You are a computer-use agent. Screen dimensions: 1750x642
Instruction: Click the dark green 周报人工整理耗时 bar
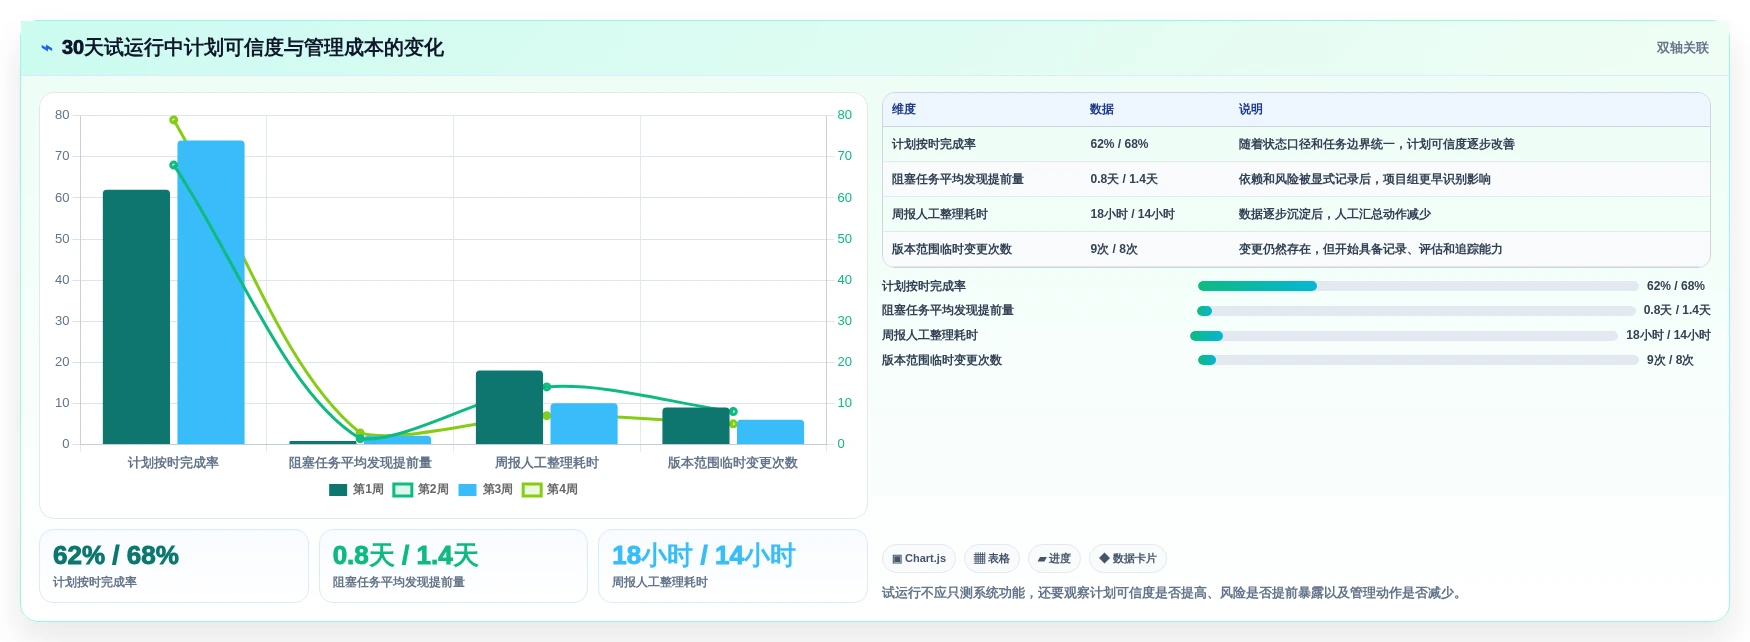(509, 407)
